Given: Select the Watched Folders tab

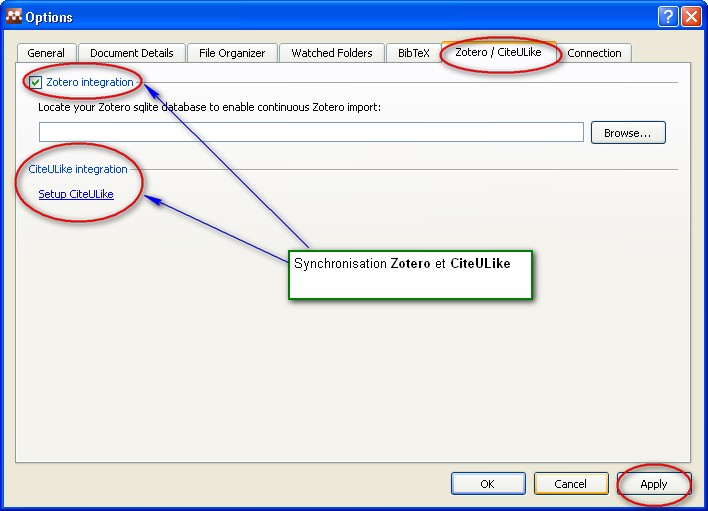Looking at the screenshot, I should 331,53.
